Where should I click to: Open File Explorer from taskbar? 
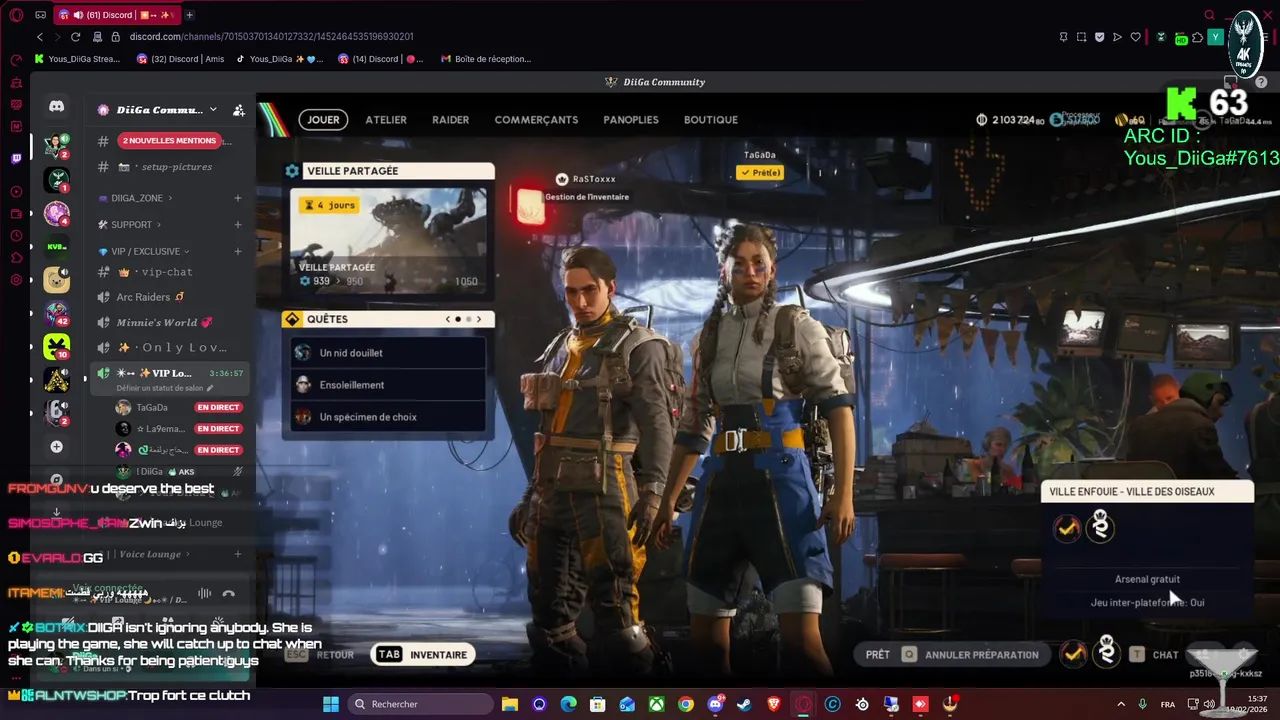pyautogui.click(x=509, y=704)
